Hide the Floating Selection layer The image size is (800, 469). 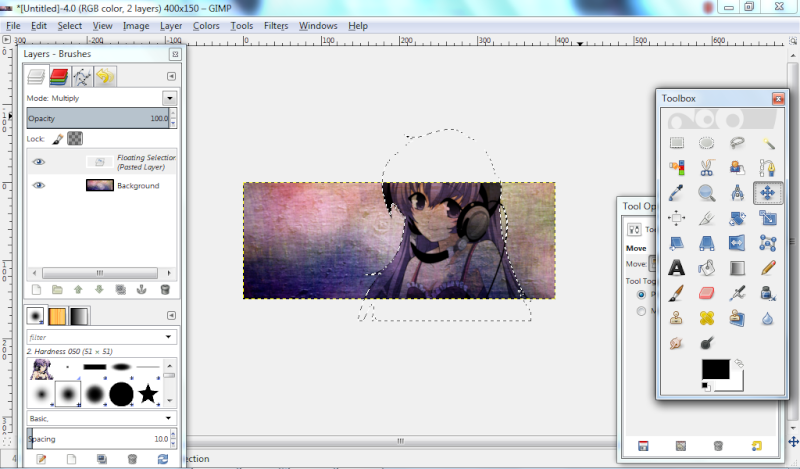[39, 162]
